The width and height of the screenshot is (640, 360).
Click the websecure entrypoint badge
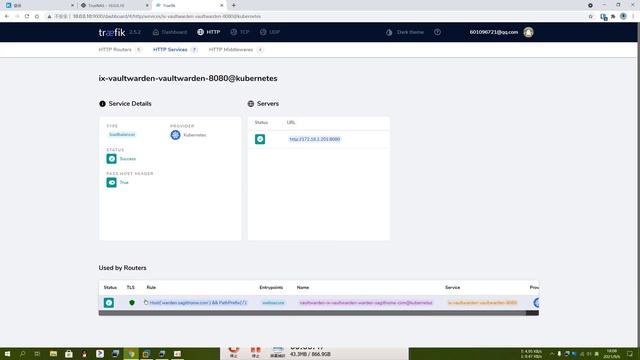[273, 303]
